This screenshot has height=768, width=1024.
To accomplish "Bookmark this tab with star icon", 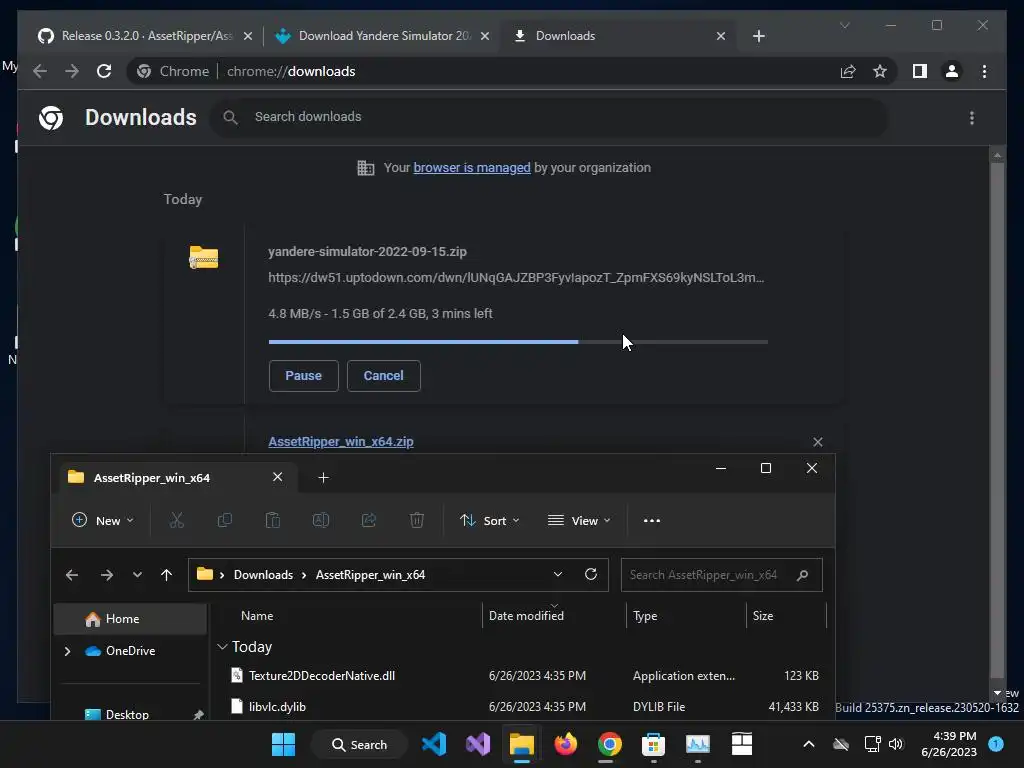I will [x=880, y=71].
